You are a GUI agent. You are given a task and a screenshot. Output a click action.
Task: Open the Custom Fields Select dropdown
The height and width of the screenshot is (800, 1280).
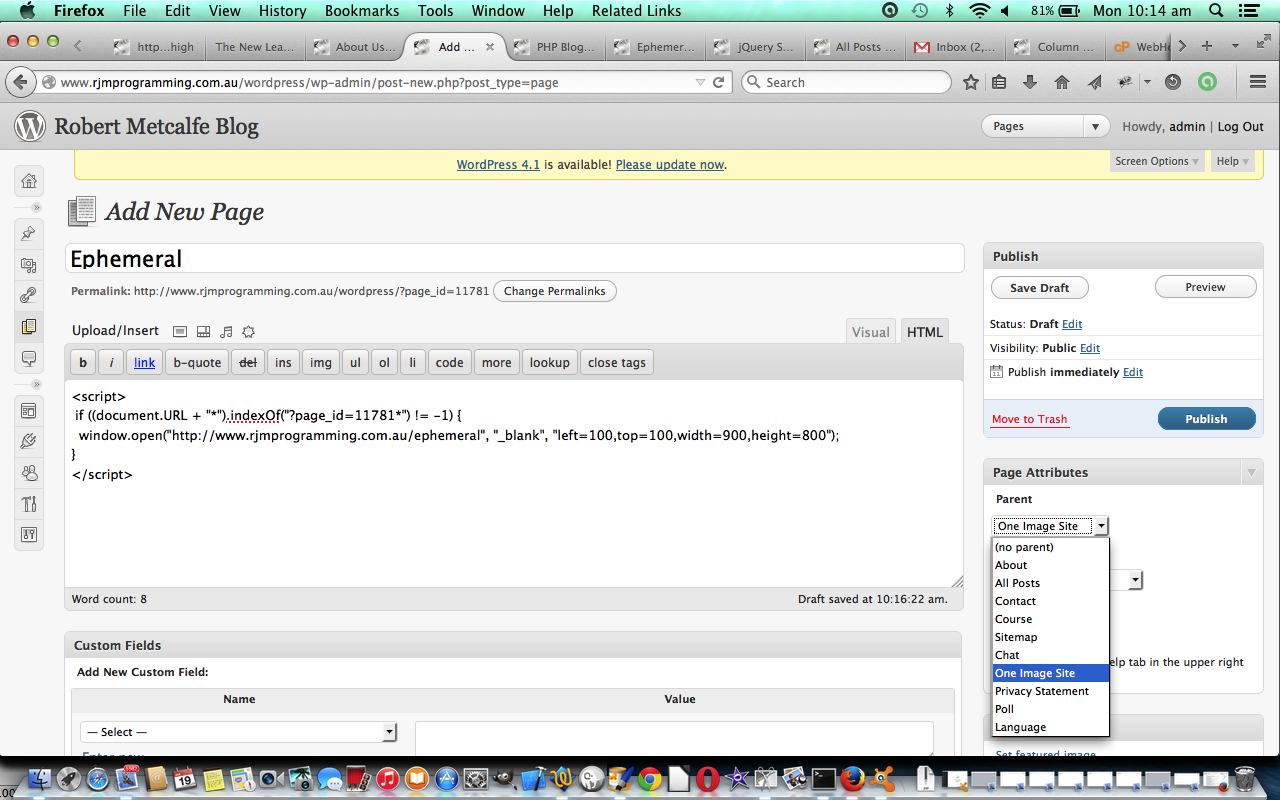(239, 732)
